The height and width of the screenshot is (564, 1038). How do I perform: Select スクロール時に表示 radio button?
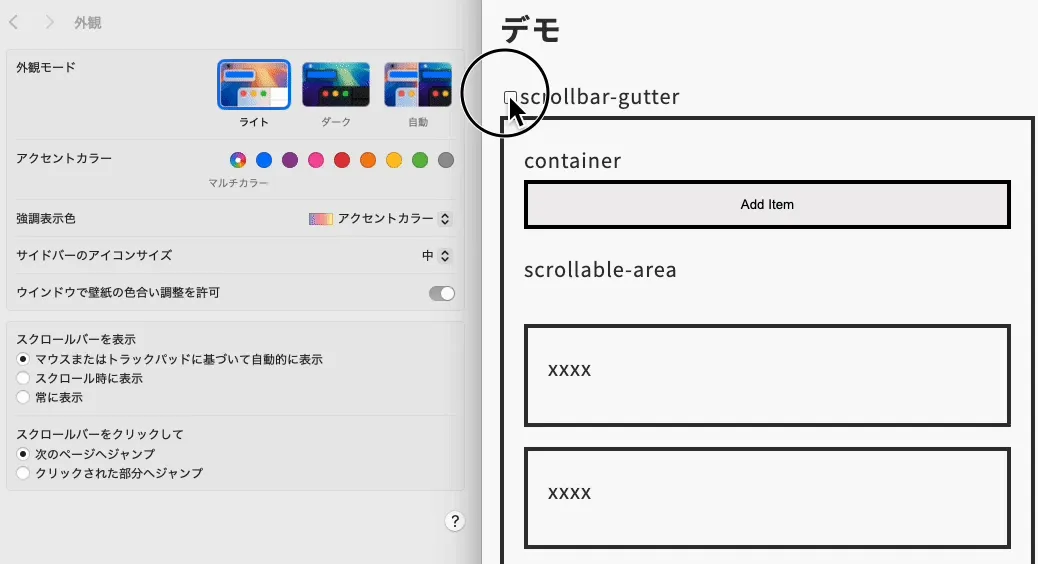click(23, 379)
